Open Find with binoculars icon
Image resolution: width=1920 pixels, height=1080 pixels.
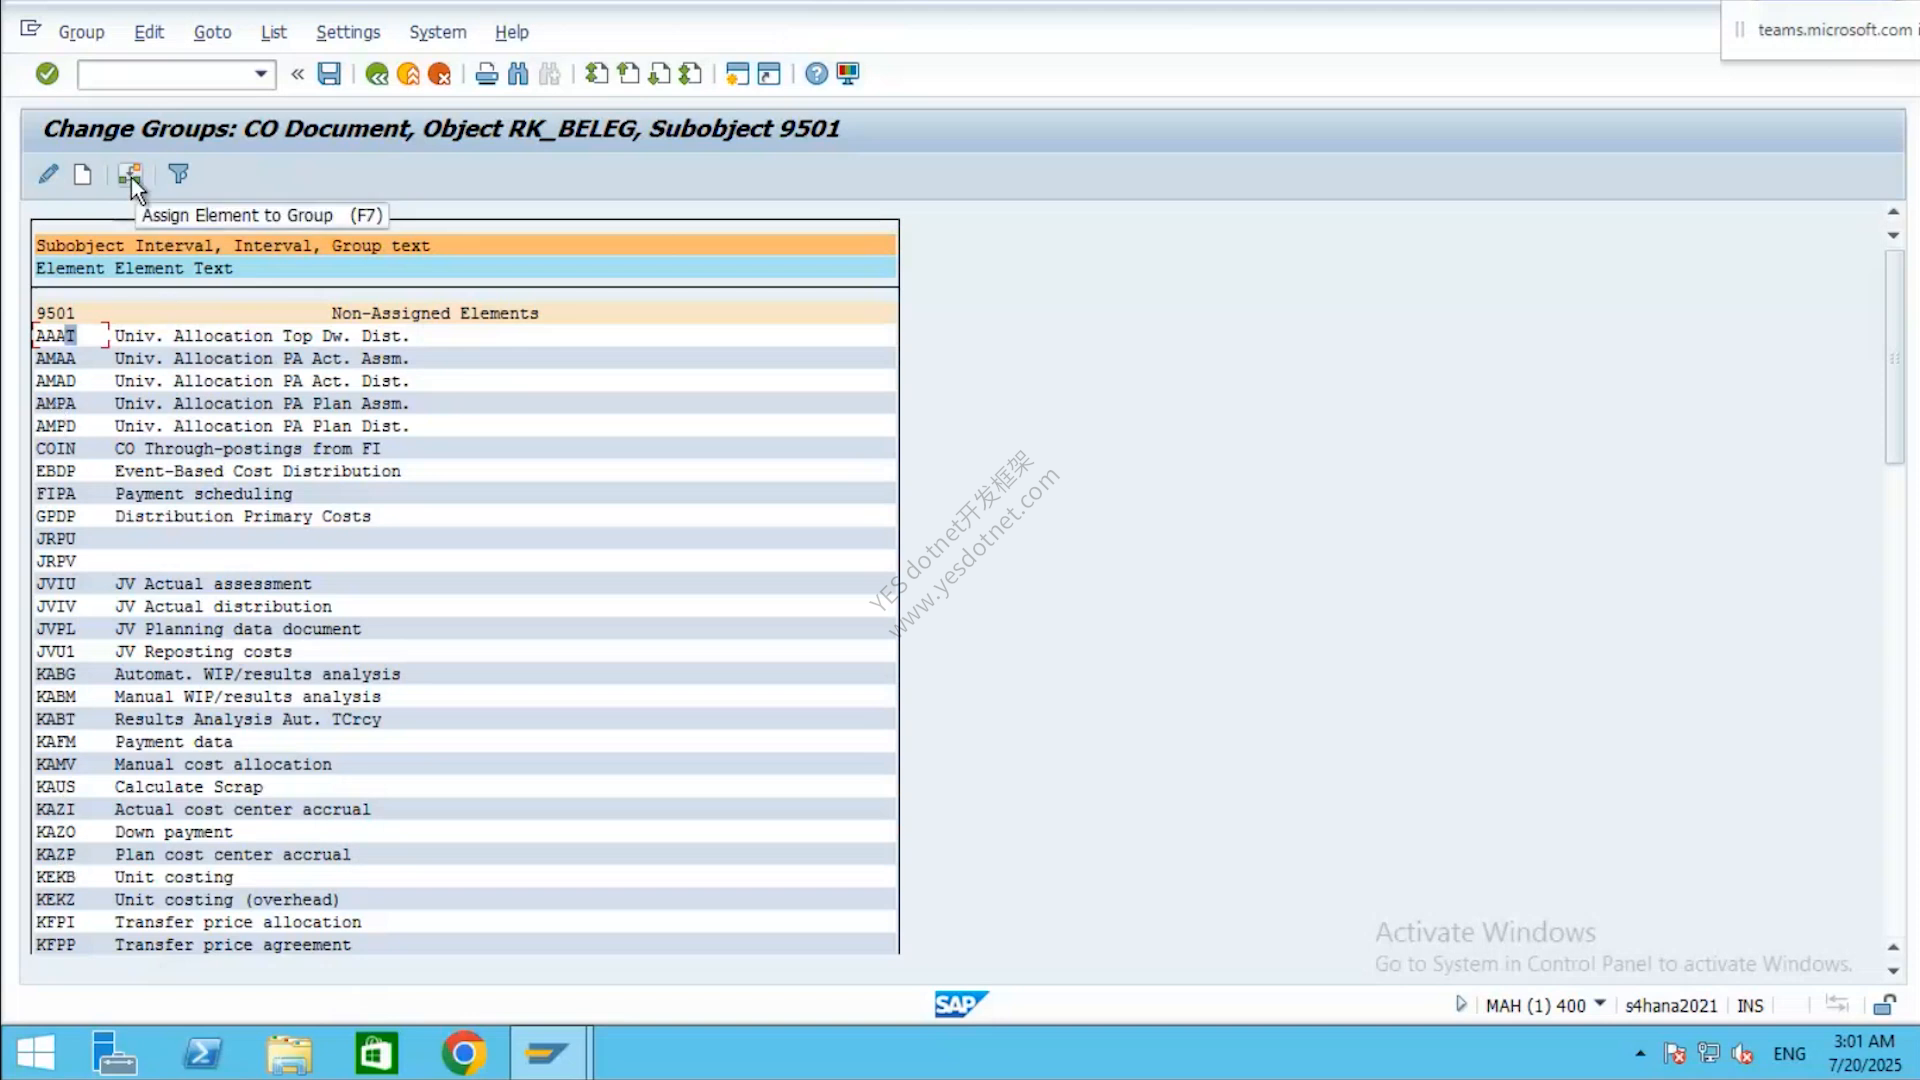click(x=518, y=74)
